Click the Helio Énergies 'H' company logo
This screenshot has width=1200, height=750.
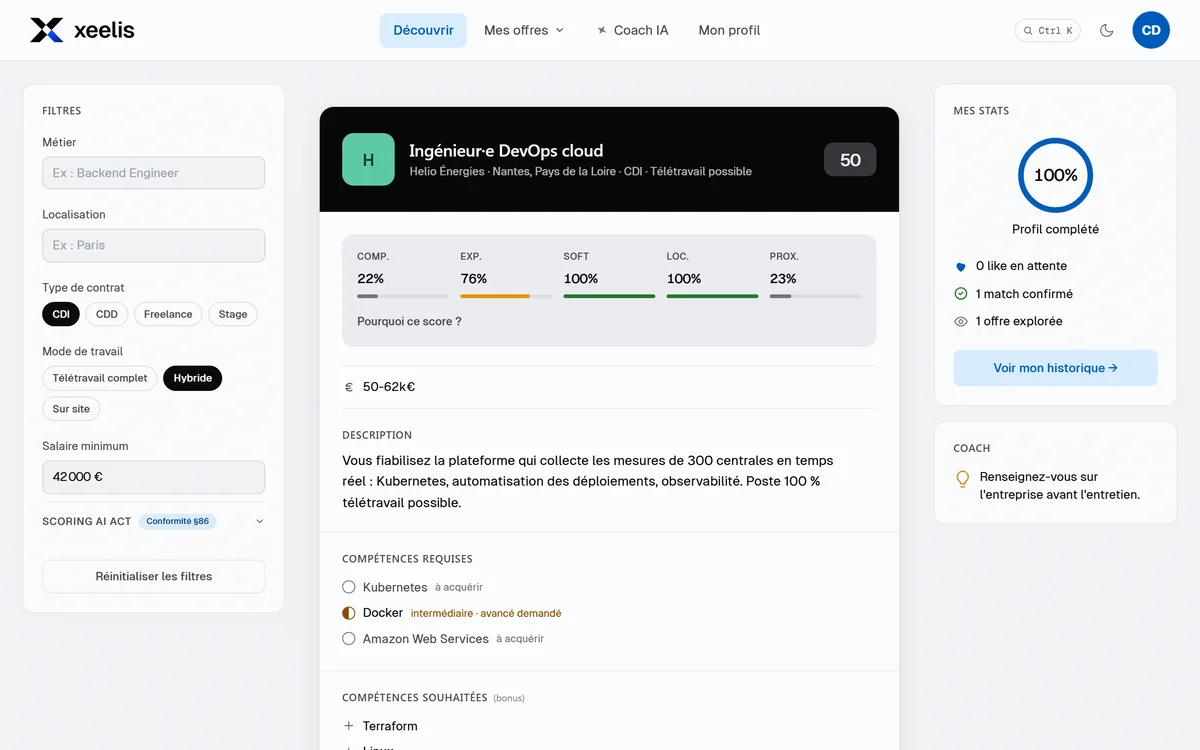point(368,159)
